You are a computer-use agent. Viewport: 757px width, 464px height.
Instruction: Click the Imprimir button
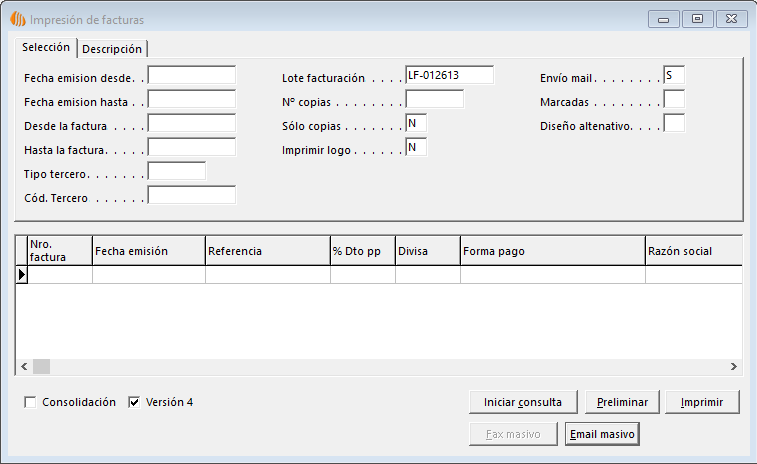[702, 402]
